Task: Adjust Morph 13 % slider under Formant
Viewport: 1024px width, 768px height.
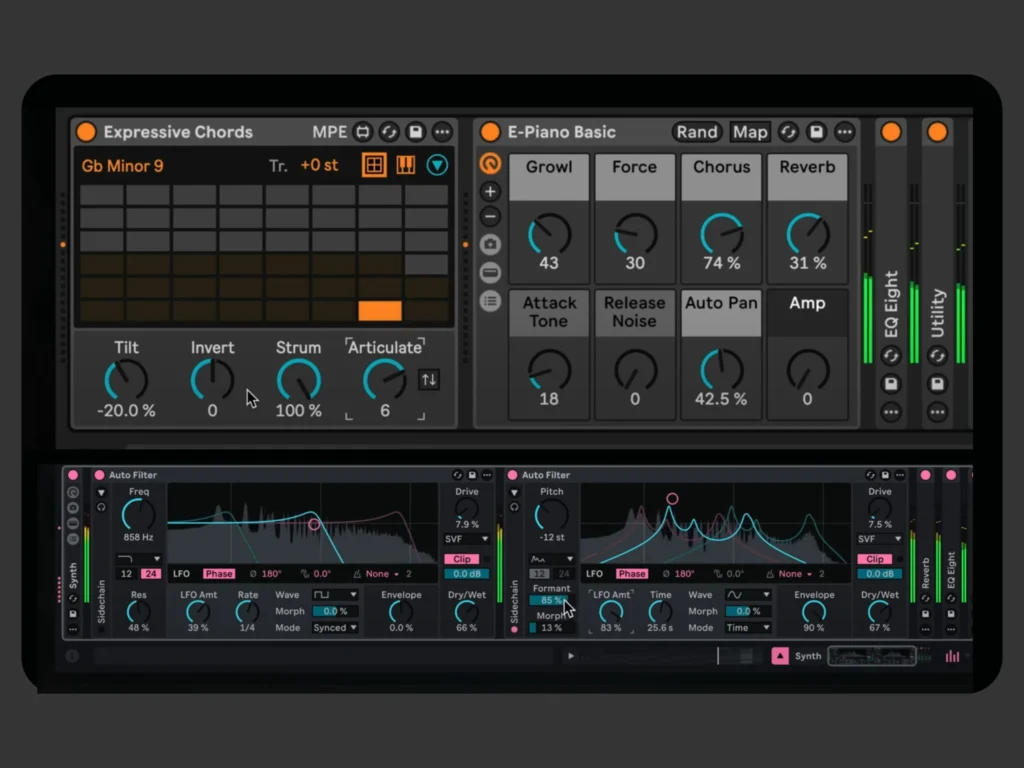Action: (x=551, y=628)
